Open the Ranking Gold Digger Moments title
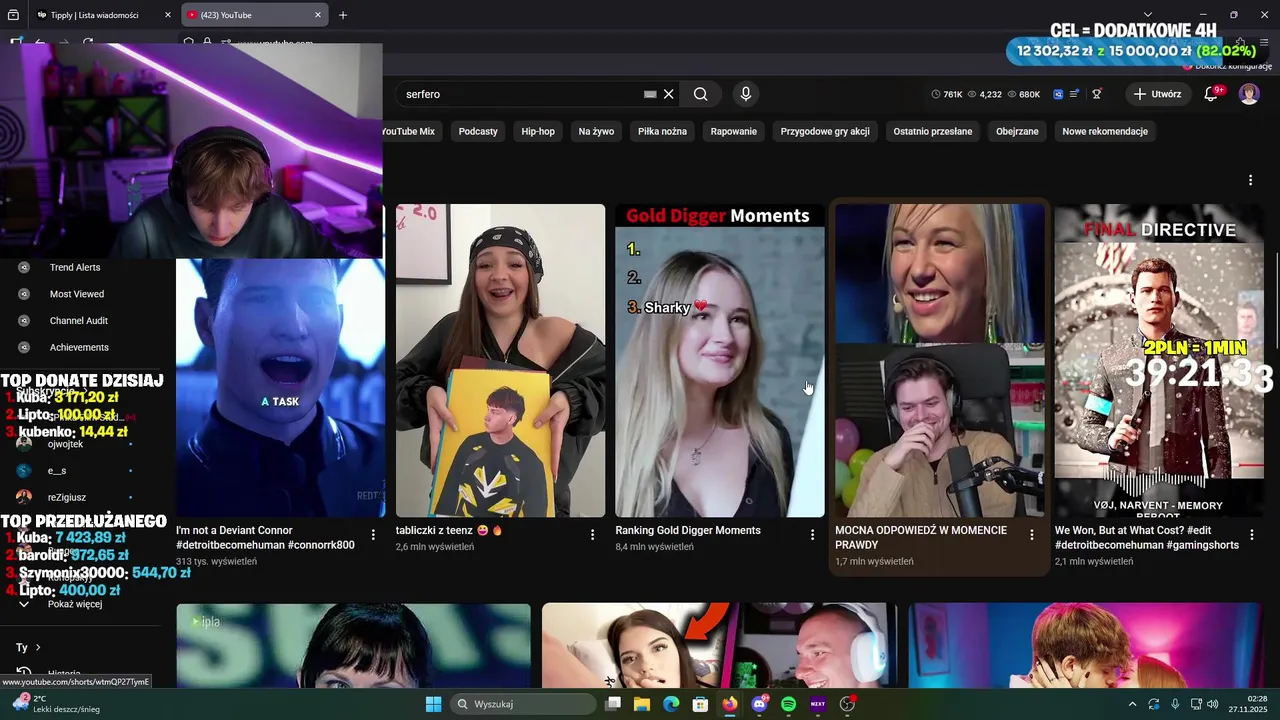This screenshot has height=720, width=1280. pyautogui.click(x=688, y=531)
